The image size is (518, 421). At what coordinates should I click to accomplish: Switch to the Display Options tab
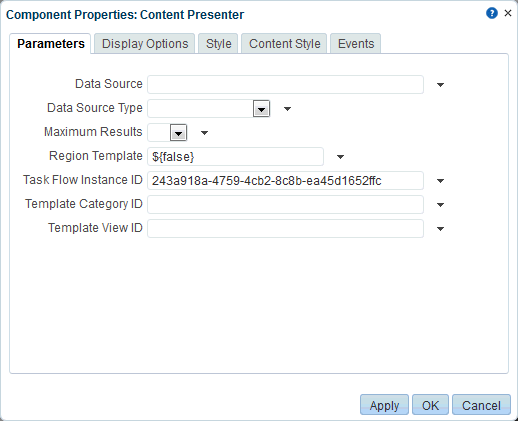pyautogui.click(x=145, y=44)
